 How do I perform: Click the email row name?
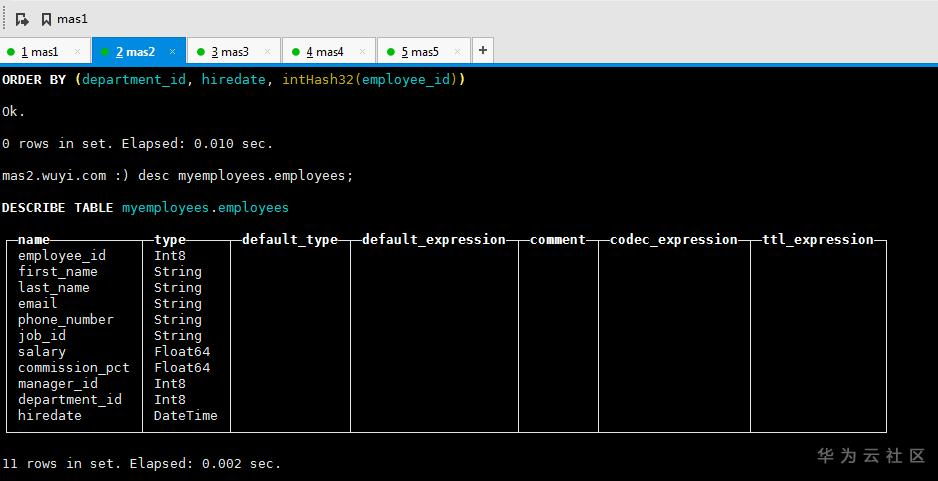click(37, 303)
